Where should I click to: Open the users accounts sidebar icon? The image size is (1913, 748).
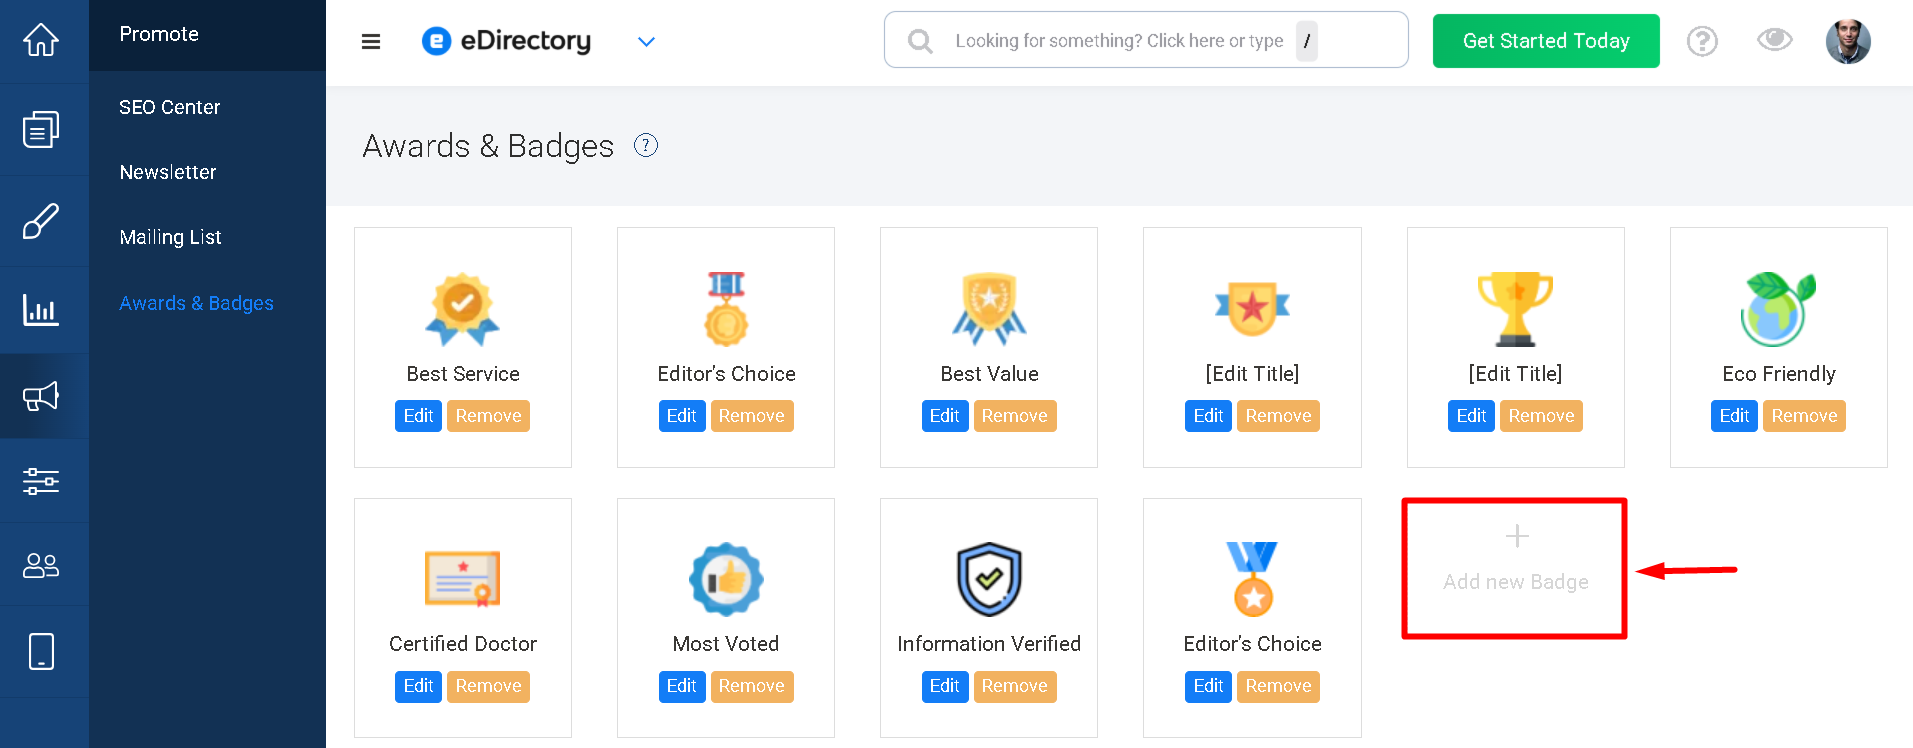coord(41,566)
